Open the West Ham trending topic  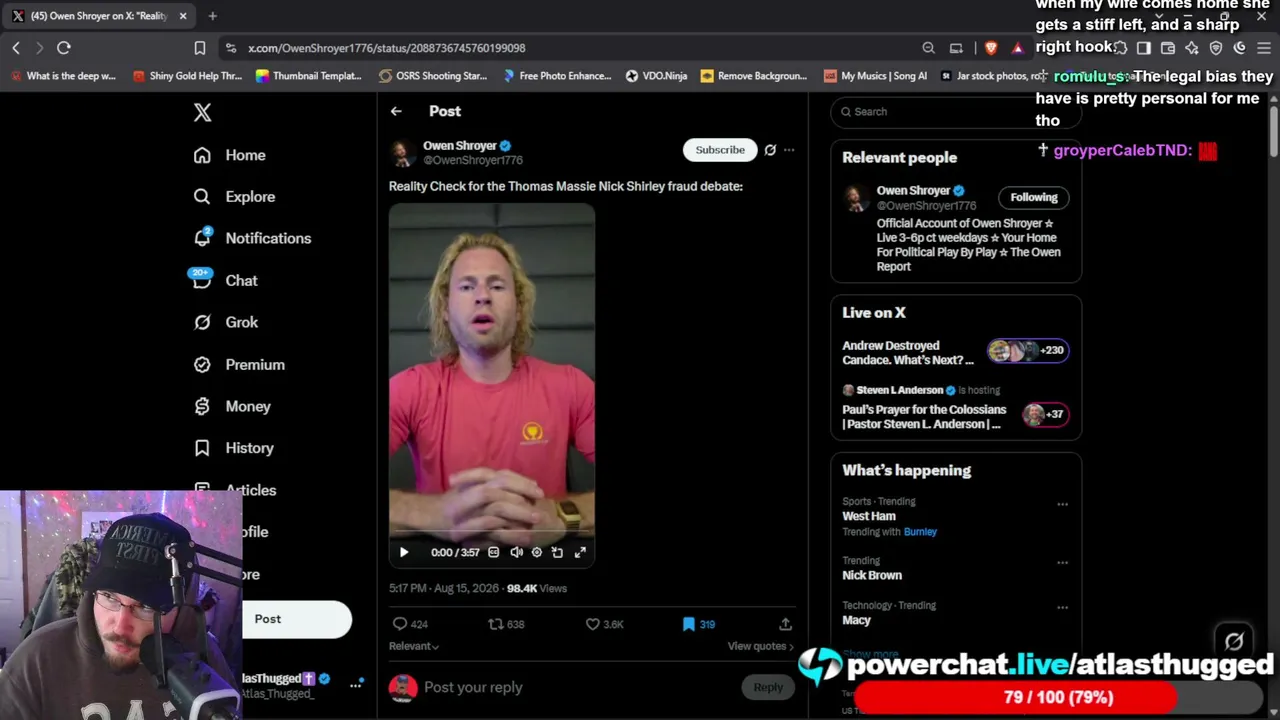coord(869,516)
